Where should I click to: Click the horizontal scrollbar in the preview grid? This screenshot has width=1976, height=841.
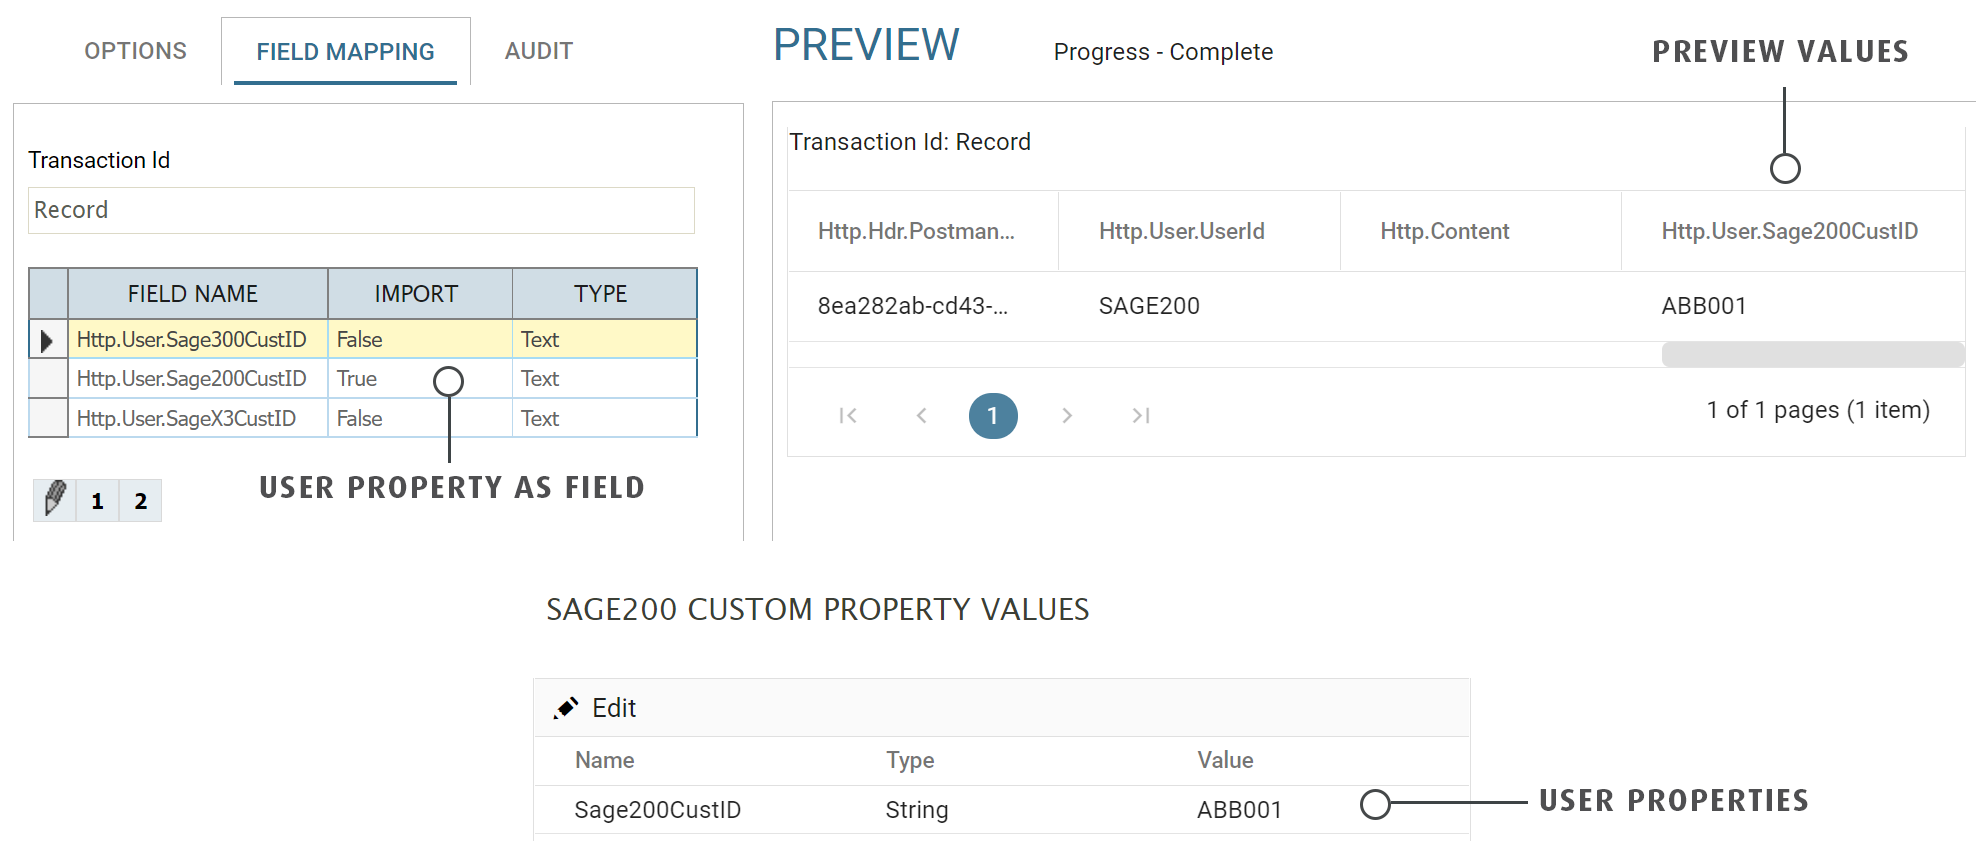pyautogui.click(x=1812, y=354)
